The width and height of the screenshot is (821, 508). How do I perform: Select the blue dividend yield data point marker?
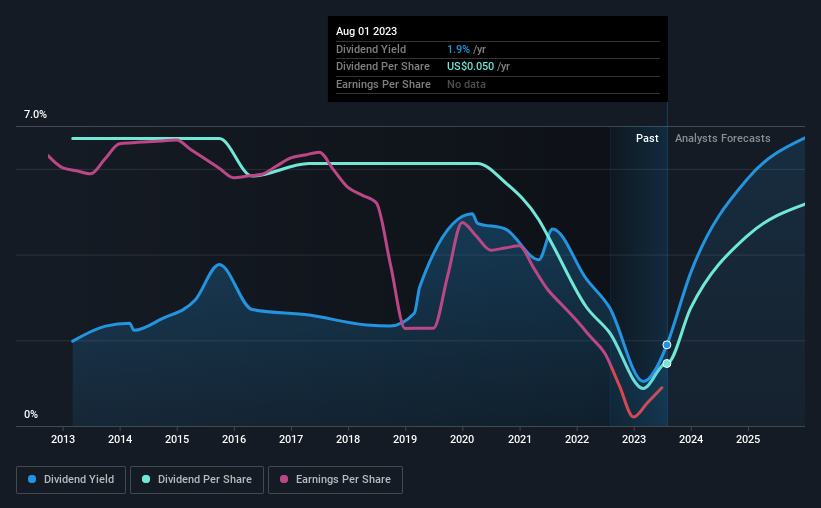667,345
